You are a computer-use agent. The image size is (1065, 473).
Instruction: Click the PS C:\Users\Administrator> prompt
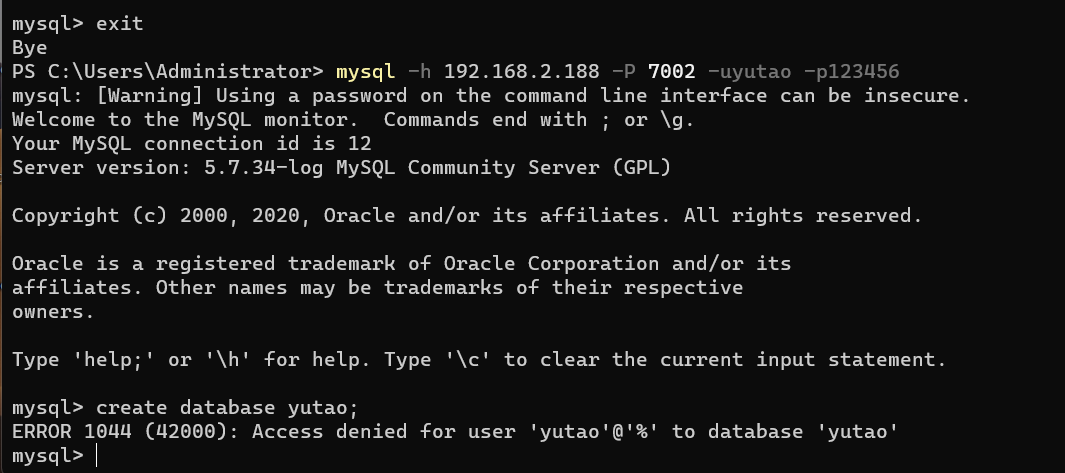click(168, 71)
